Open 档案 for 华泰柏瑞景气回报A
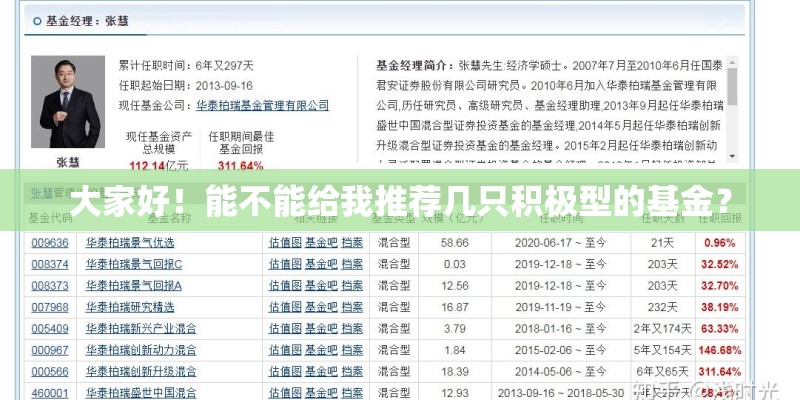800x400 pixels. [352, 286]
